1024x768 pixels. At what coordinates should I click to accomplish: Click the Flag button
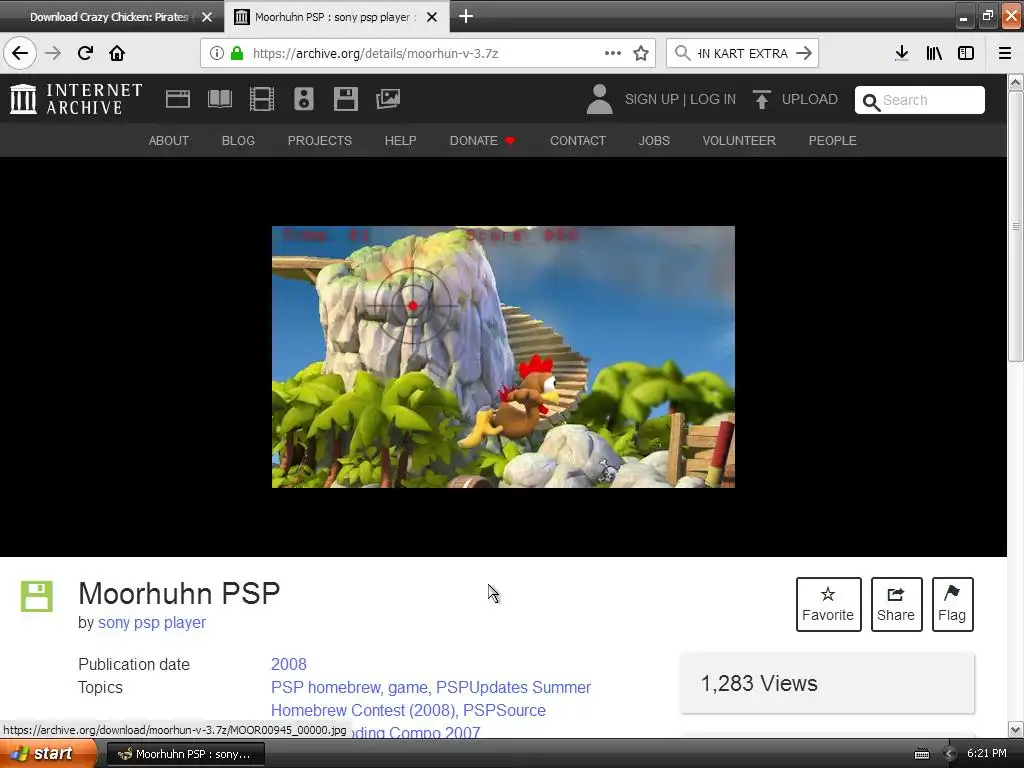tap(952, 604)
